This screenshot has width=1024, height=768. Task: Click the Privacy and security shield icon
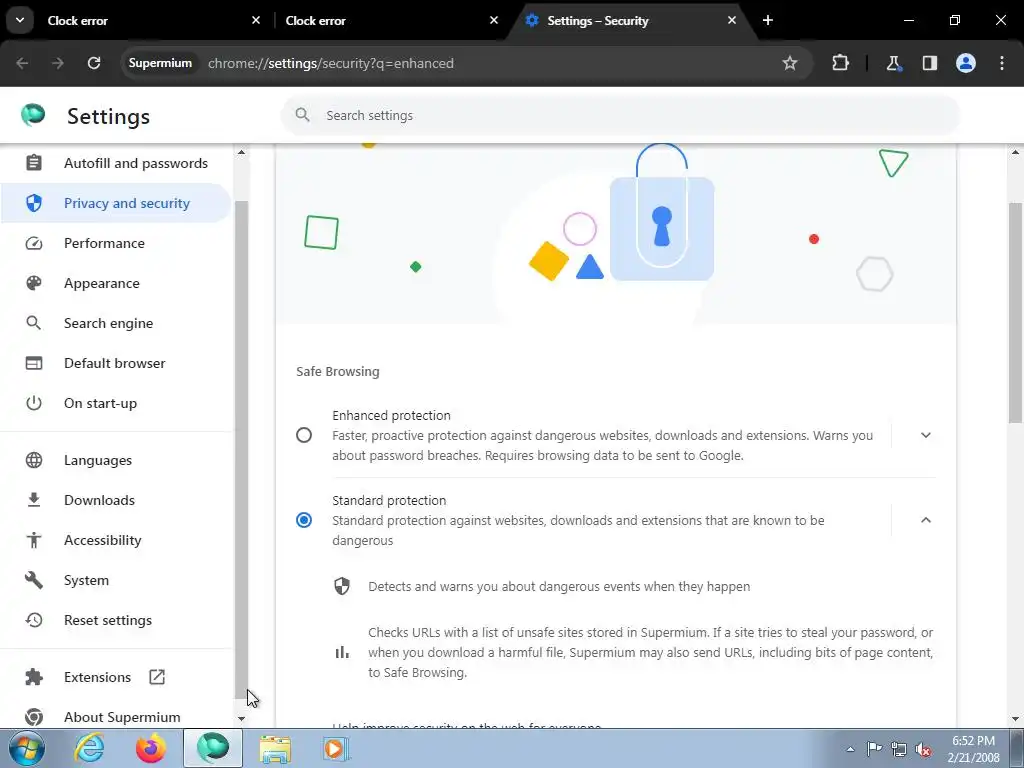(x=34, y=203)
